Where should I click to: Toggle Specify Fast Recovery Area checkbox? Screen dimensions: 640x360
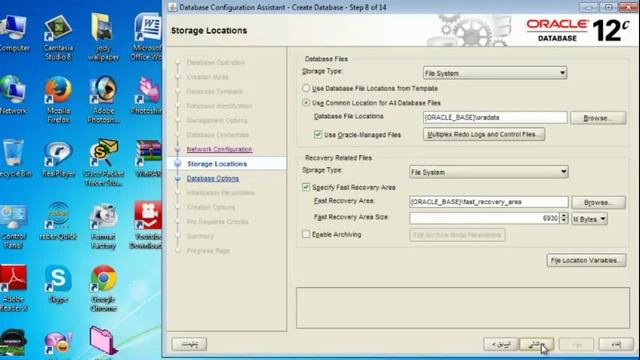pyautogui.click(x=306, y=187)
